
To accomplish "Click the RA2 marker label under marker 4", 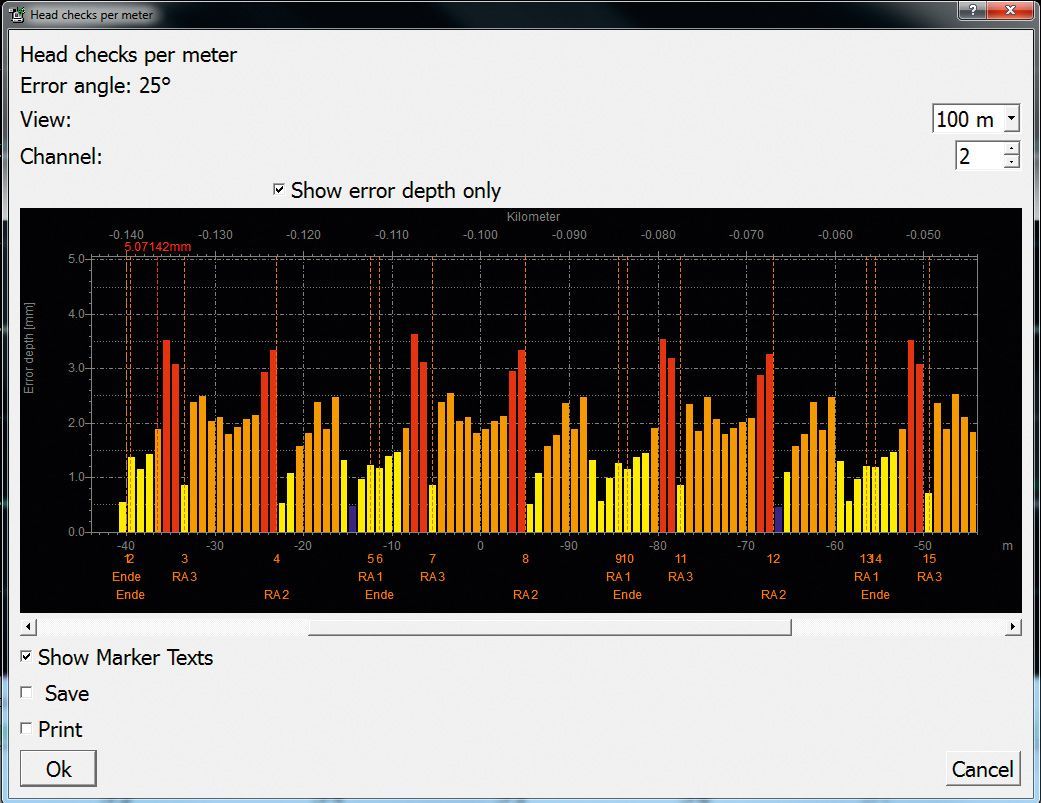I will coord(276,594).
